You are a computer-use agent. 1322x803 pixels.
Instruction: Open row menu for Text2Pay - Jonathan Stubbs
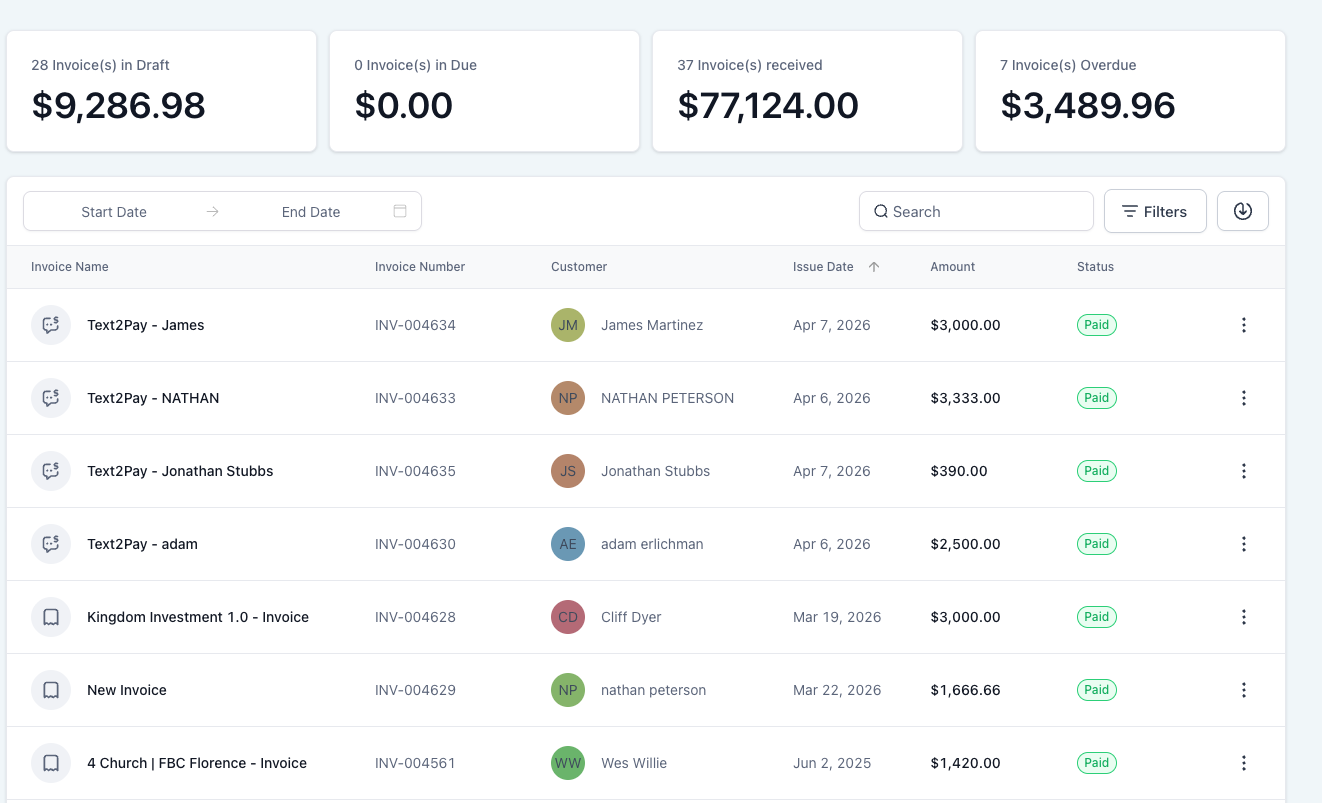point(1244,471)
